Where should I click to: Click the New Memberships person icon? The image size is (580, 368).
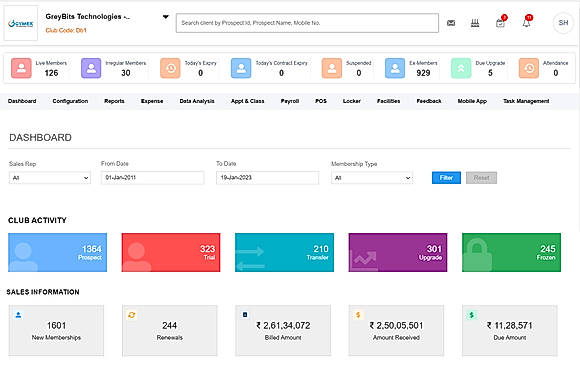(18, 315)
